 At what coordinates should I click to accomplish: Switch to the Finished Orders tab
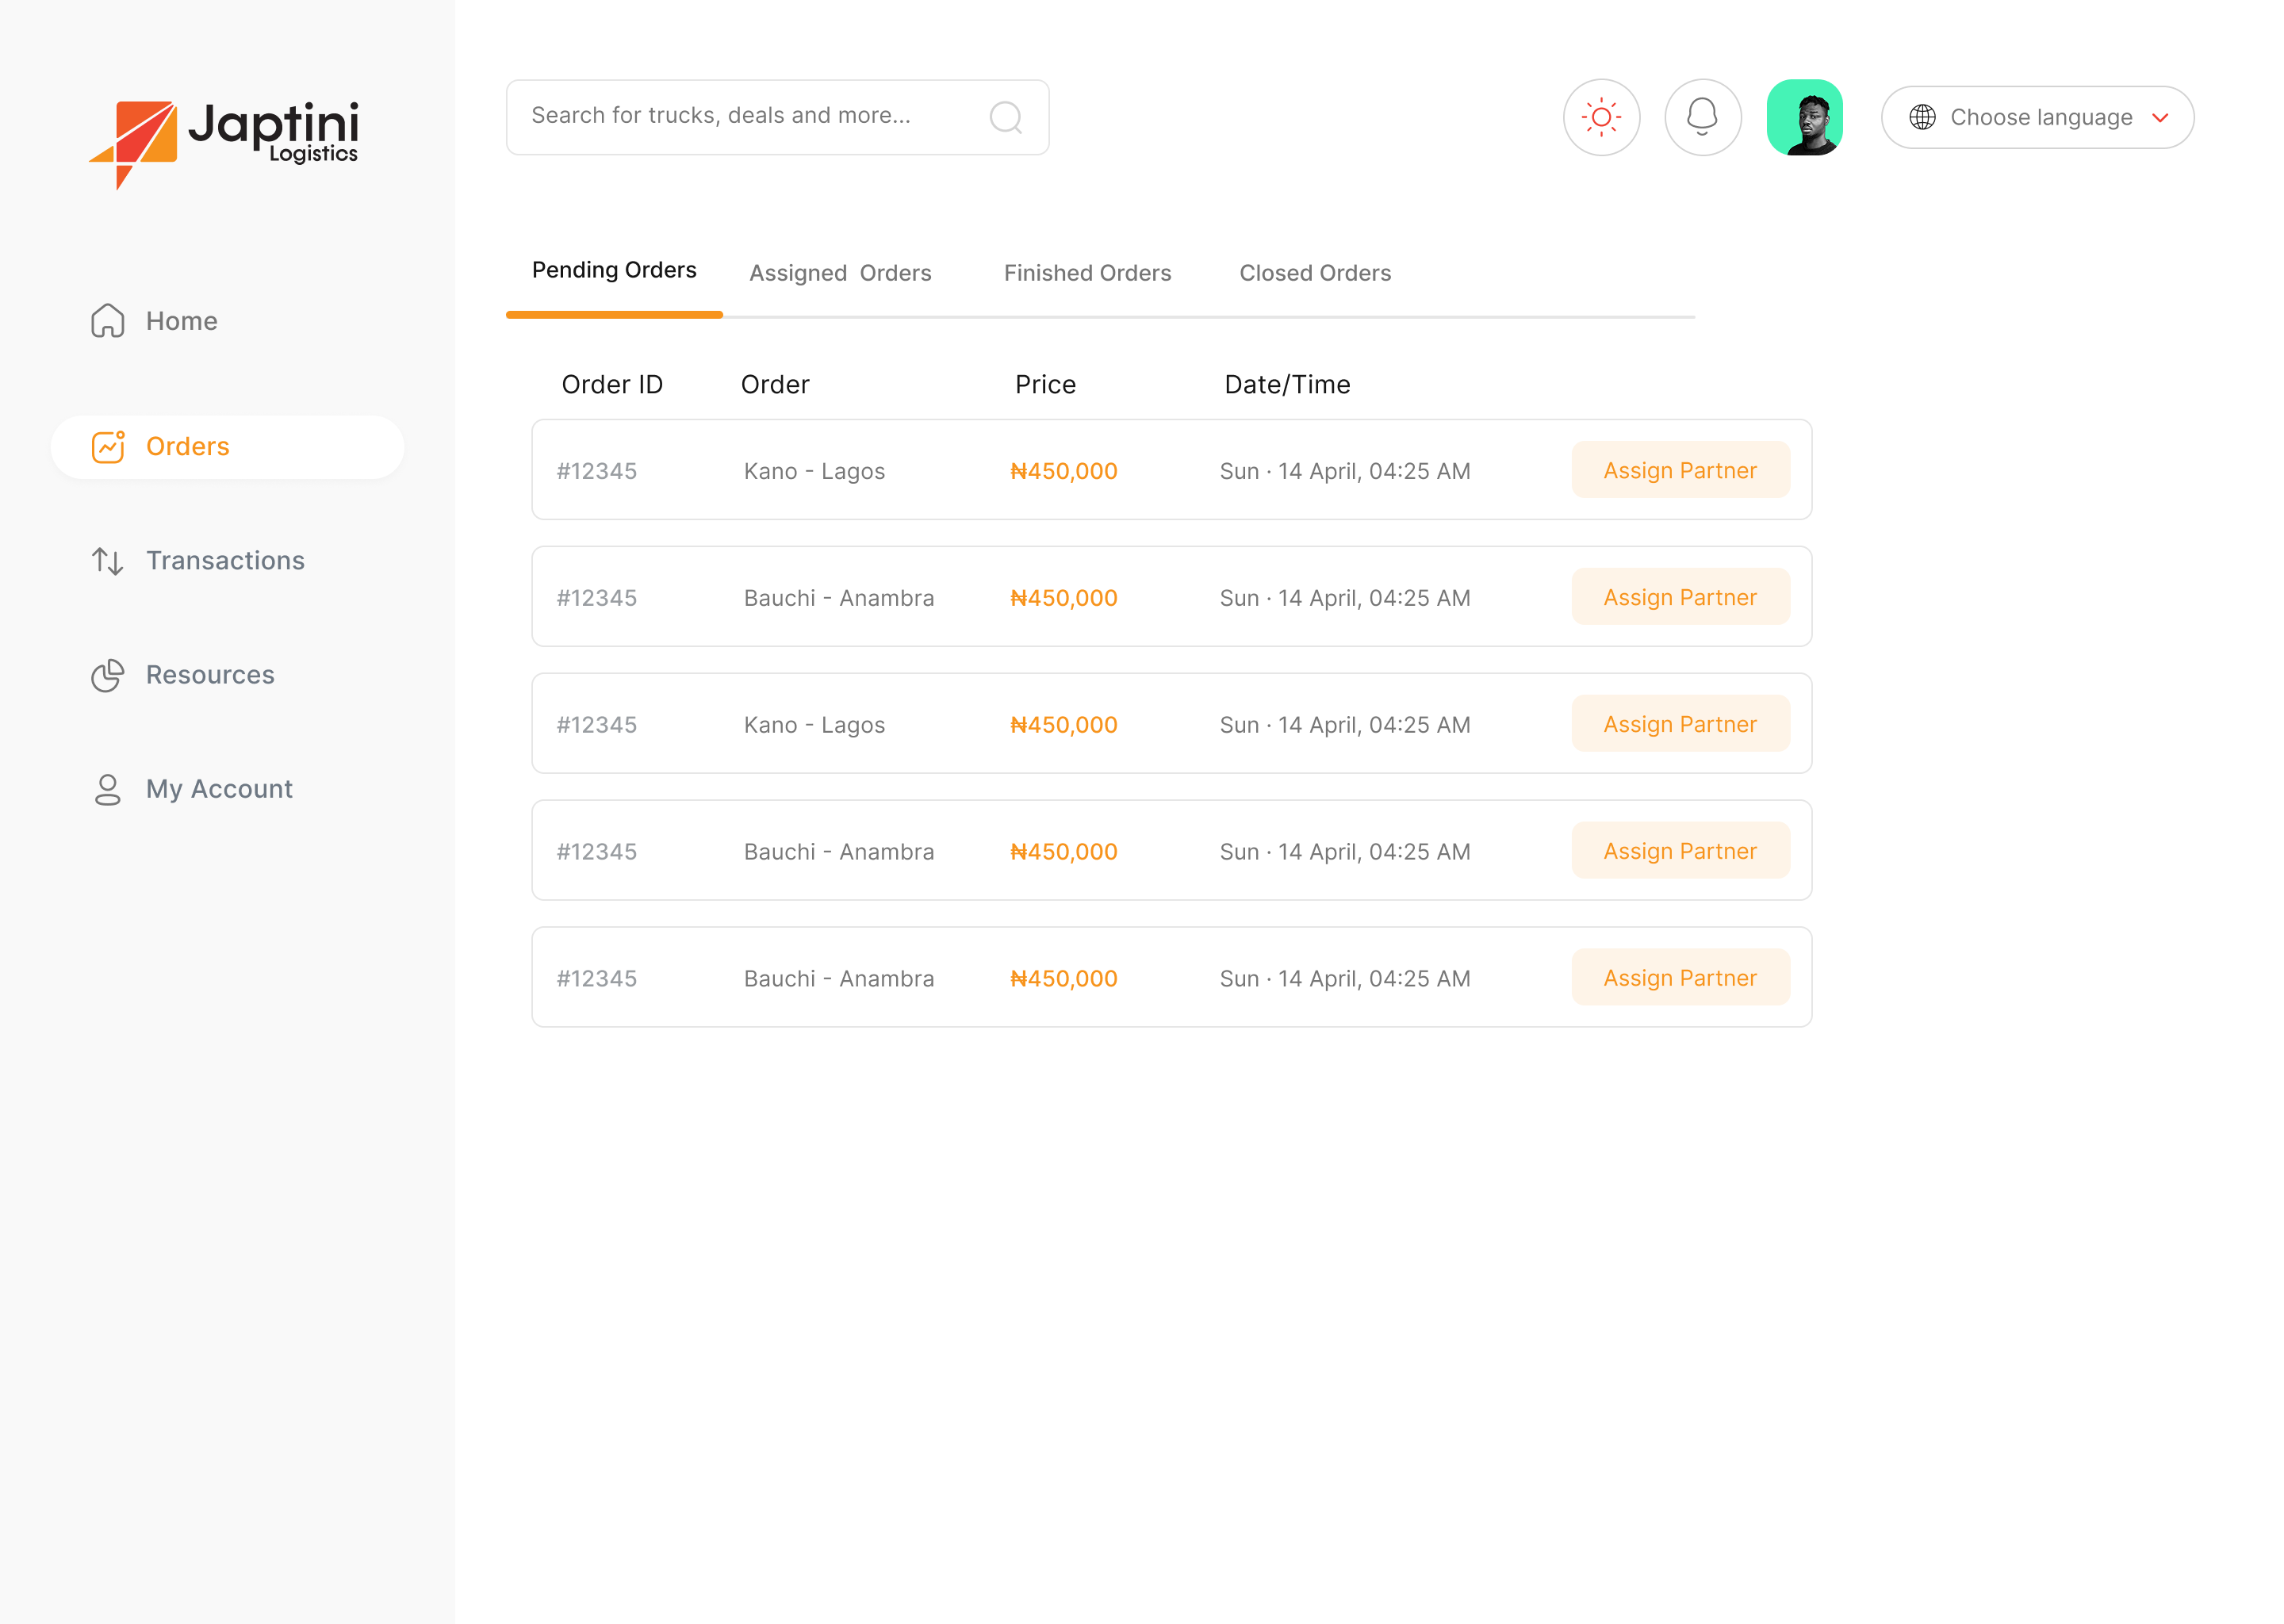point(1087,273)
